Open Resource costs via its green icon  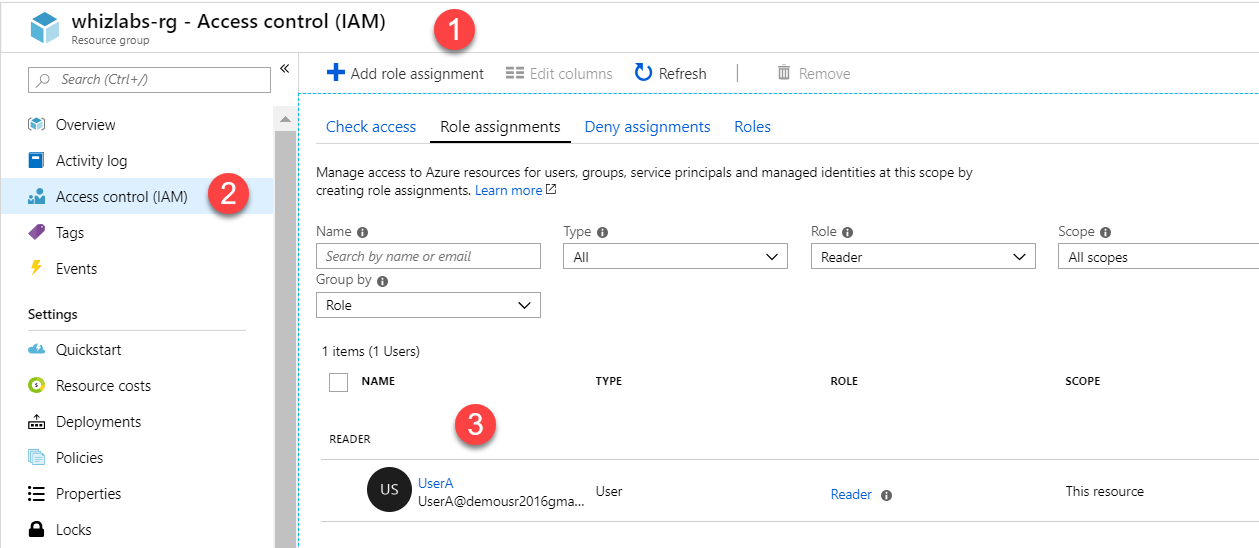point(37,386)
